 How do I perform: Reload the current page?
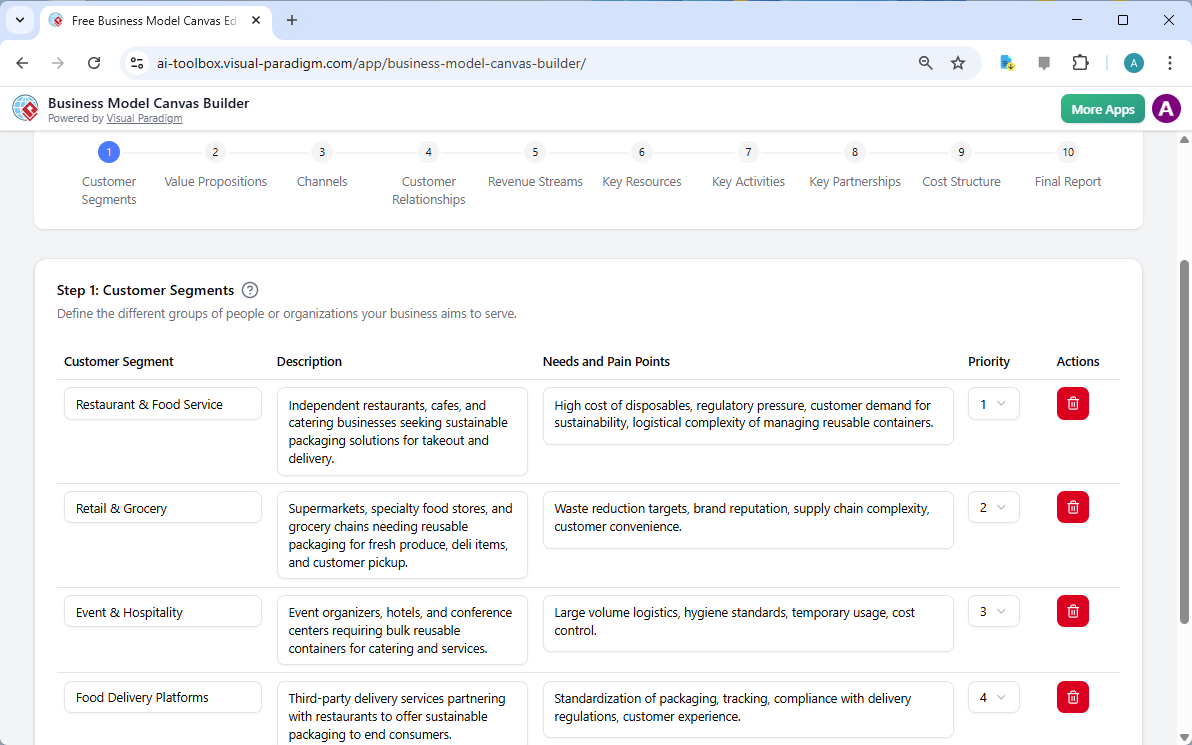[x=94, y=62]
